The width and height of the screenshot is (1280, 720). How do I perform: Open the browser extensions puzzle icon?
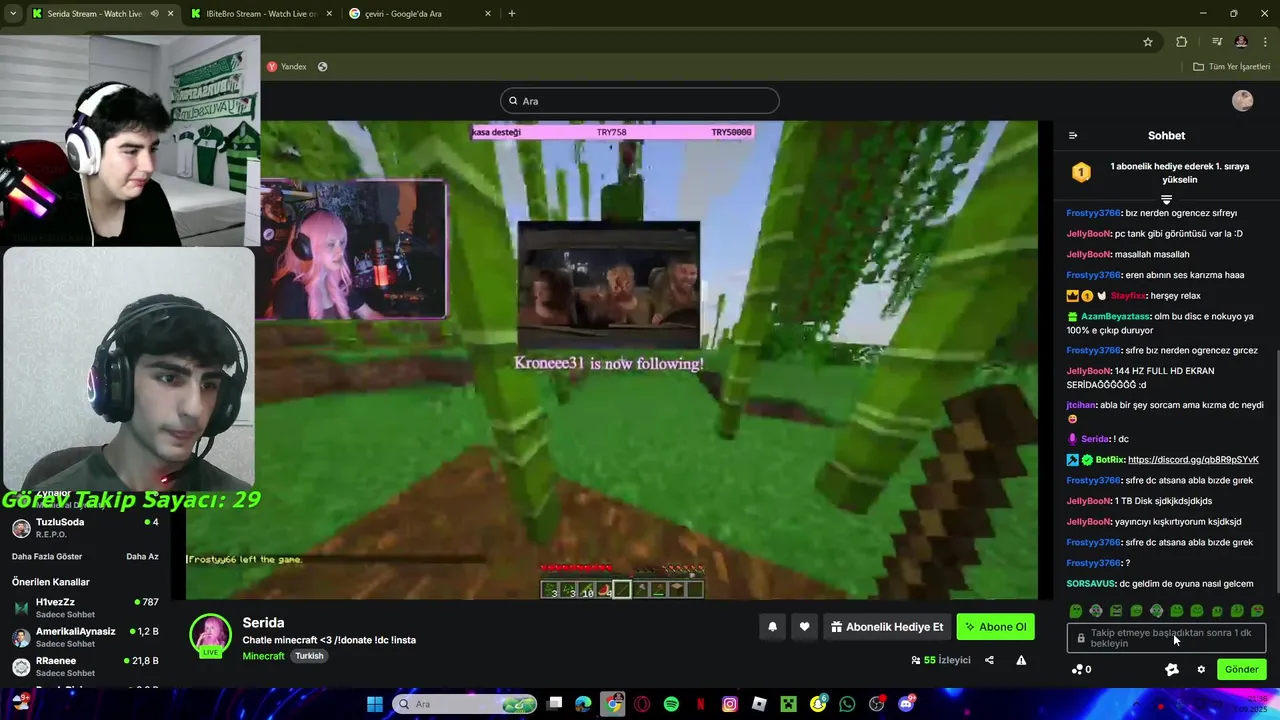click(1182, 41)
